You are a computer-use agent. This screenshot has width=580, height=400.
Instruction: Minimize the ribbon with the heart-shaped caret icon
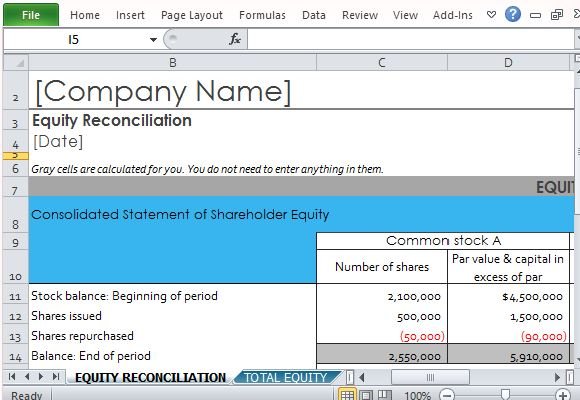tap(491, 15)
